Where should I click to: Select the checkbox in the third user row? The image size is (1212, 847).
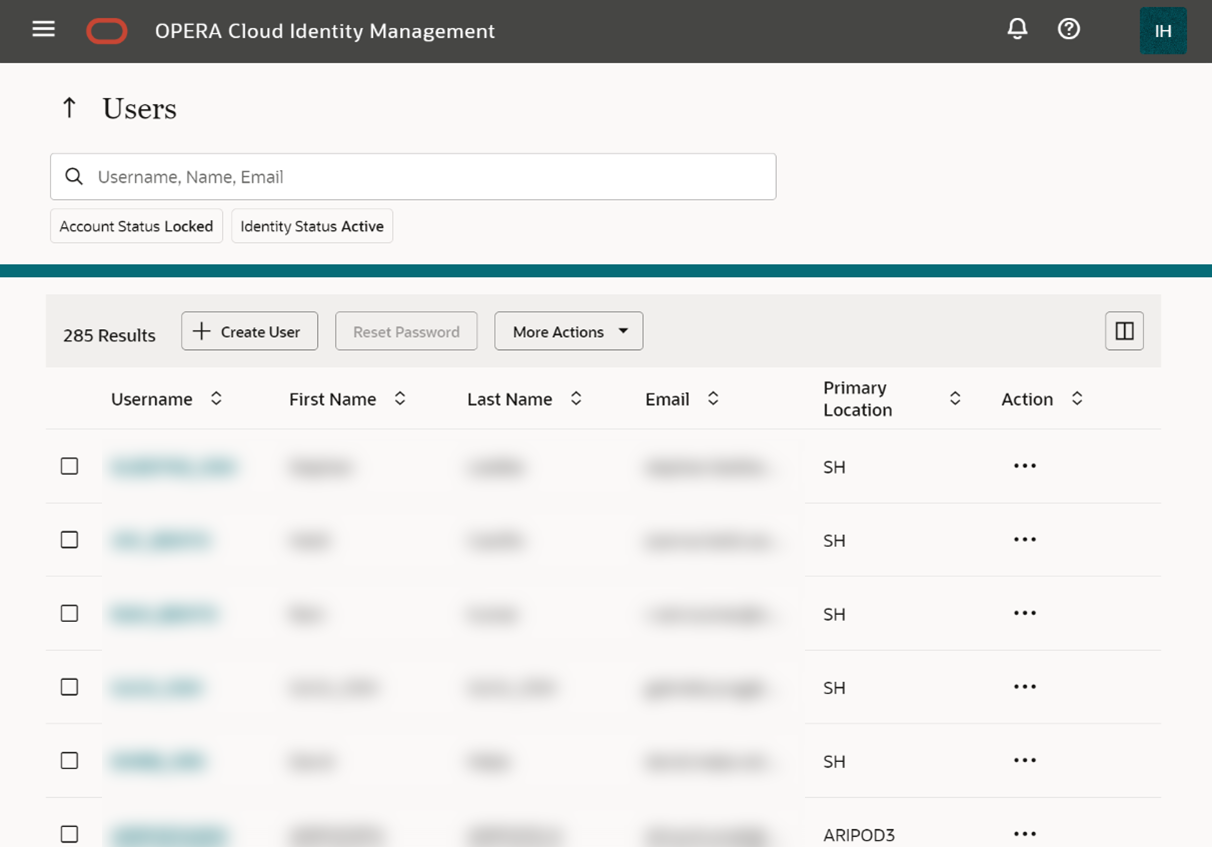click(69, 613)
